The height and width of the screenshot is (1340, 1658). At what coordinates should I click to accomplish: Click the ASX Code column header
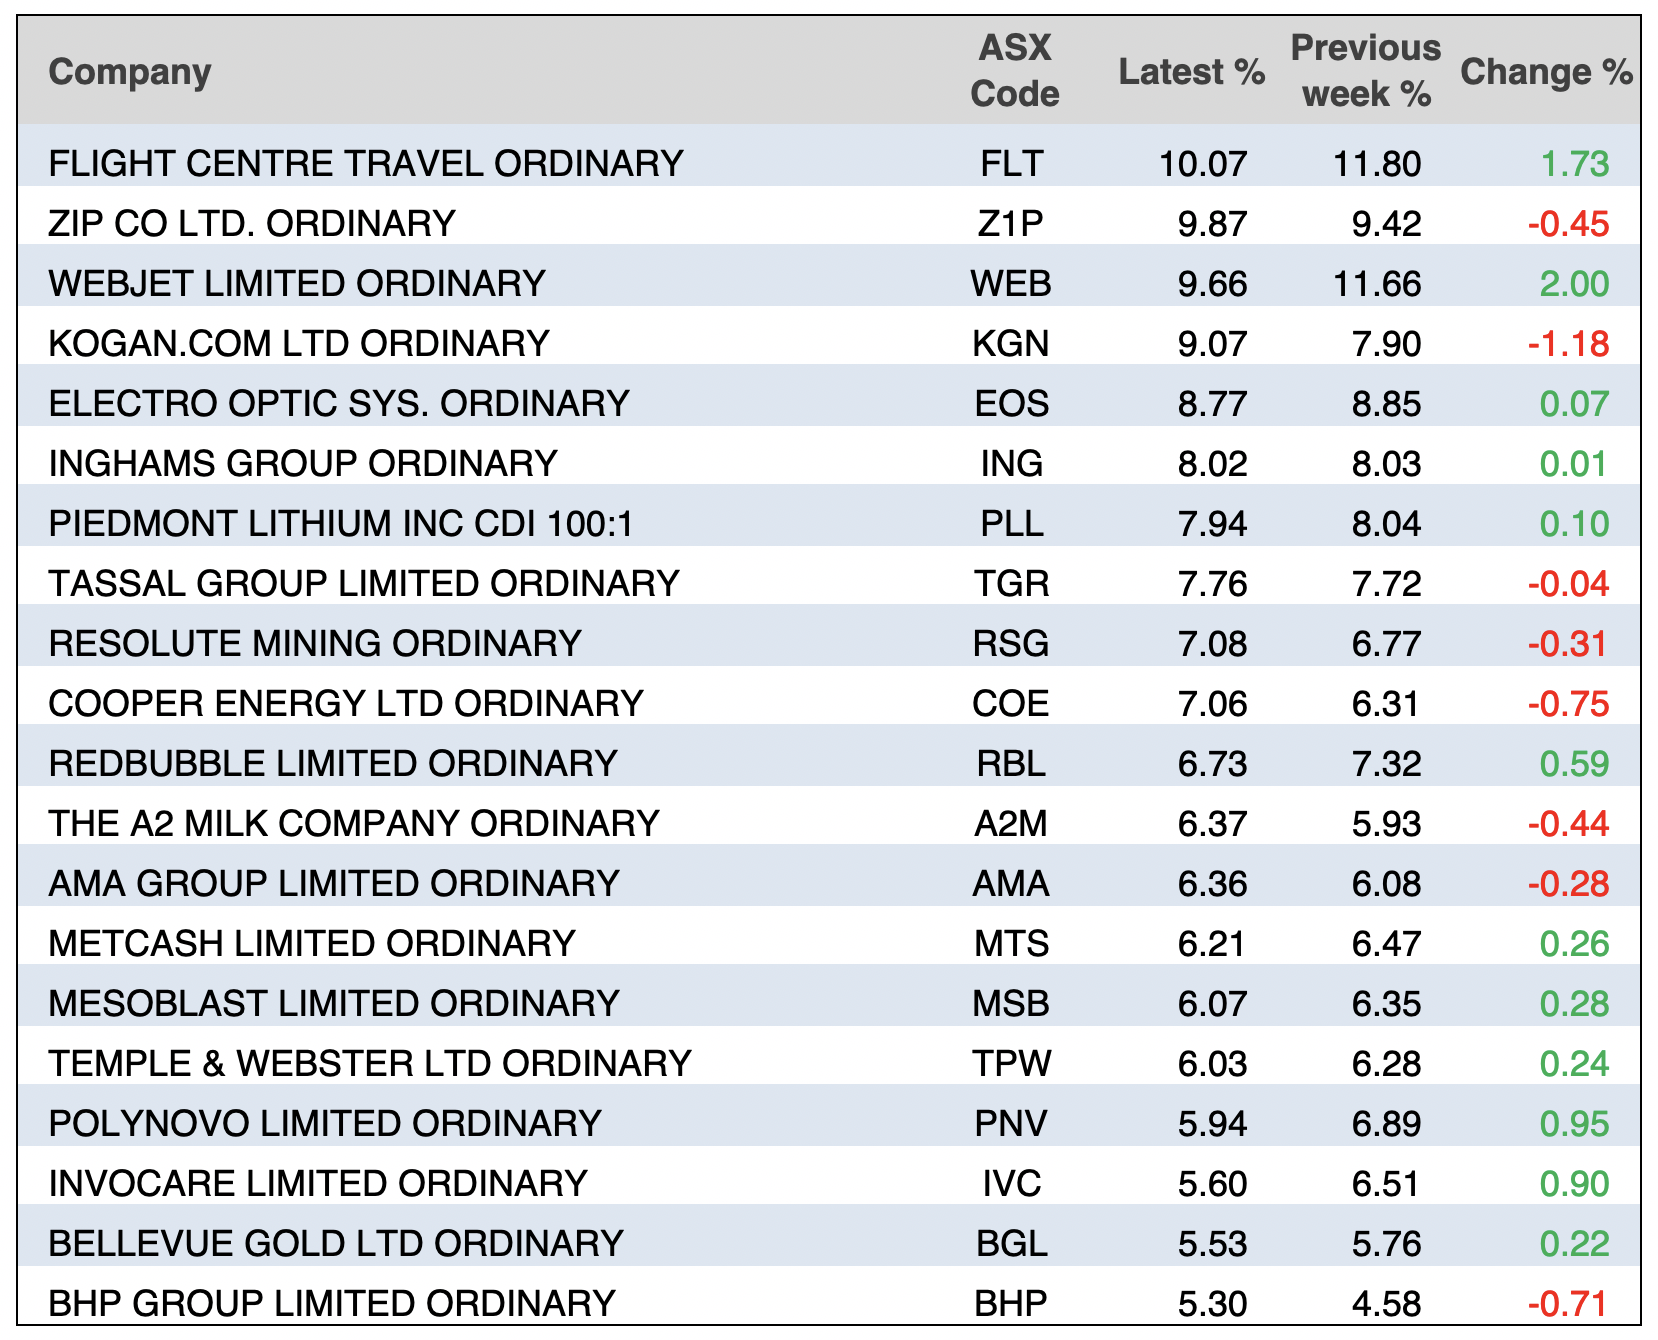1014,70
